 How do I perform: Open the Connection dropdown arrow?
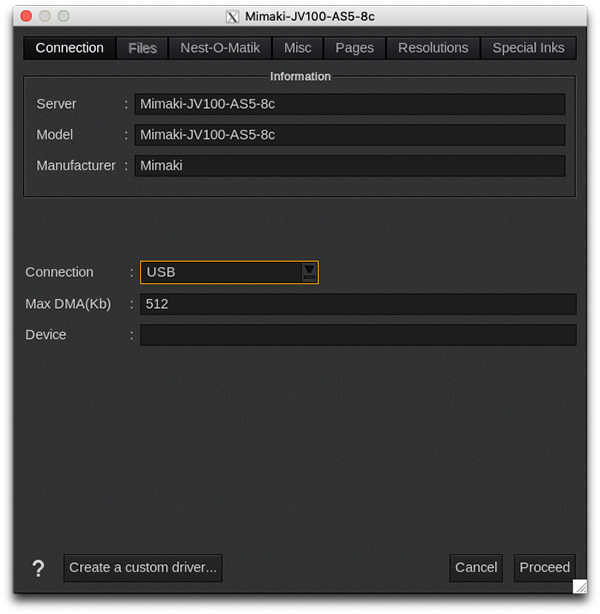click(309, 272)
